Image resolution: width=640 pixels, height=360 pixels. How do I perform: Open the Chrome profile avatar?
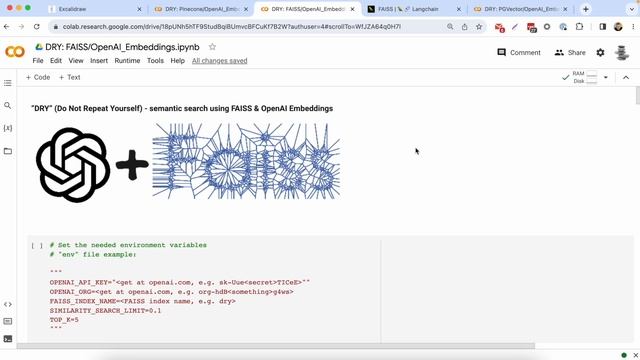point(618,27)
